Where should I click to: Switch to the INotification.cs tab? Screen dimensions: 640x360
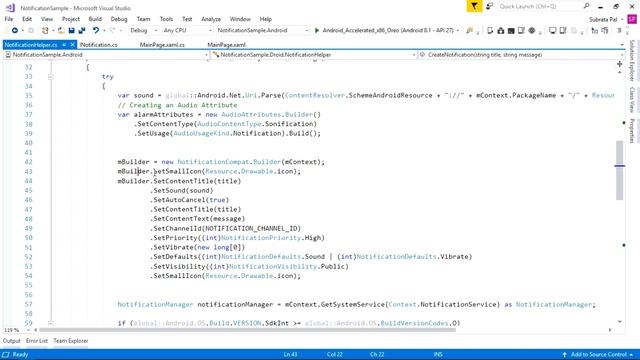pos(98,45)
